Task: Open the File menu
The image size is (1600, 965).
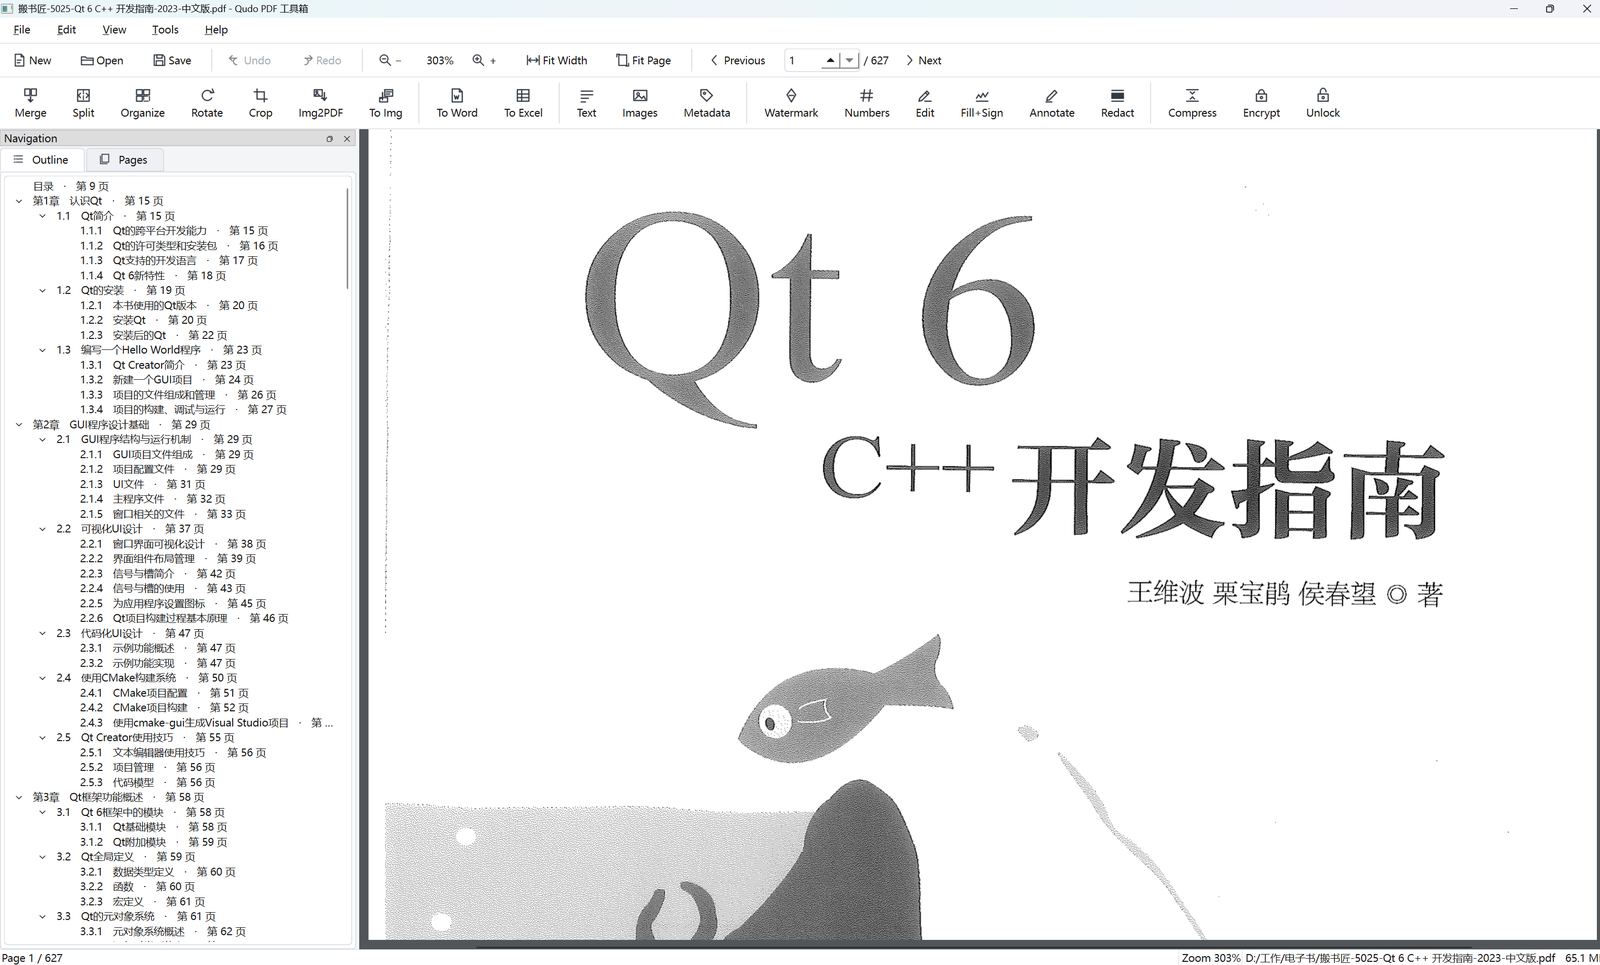Action: tap(22, 30)
